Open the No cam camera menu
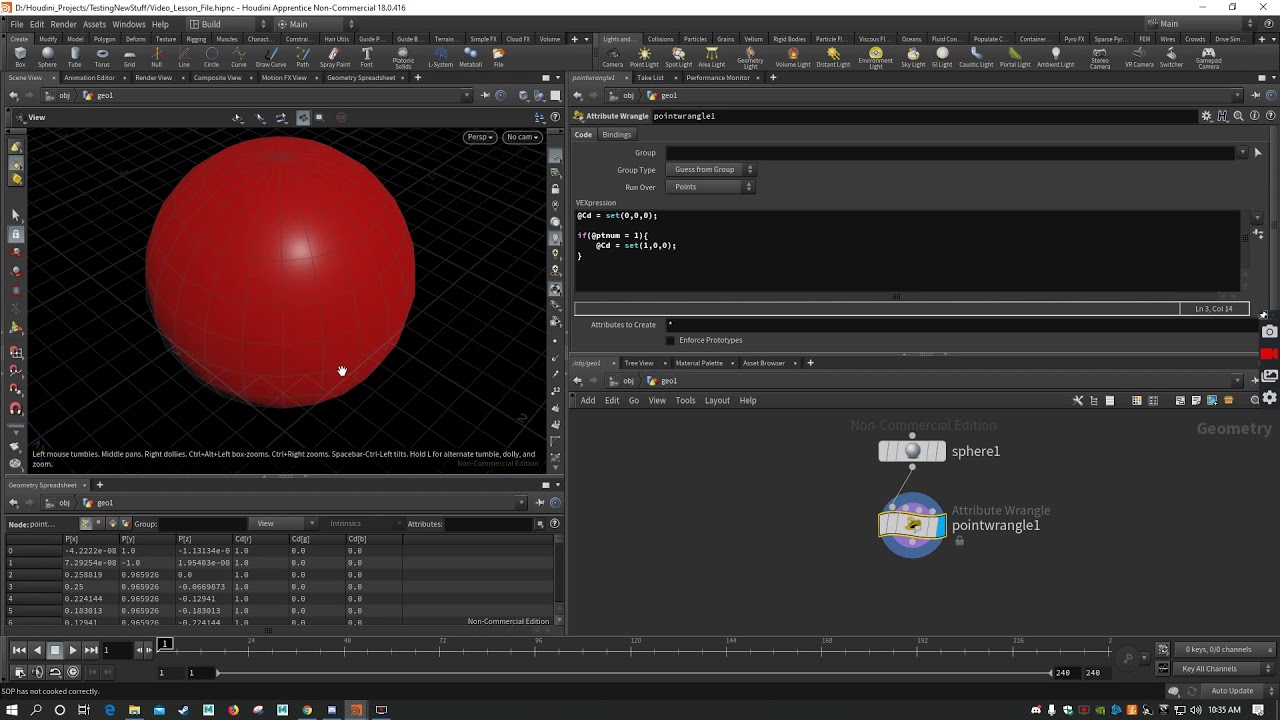The height and width of the screenshot is (720, 1280). pyautogui.click(x=522, y=137)
